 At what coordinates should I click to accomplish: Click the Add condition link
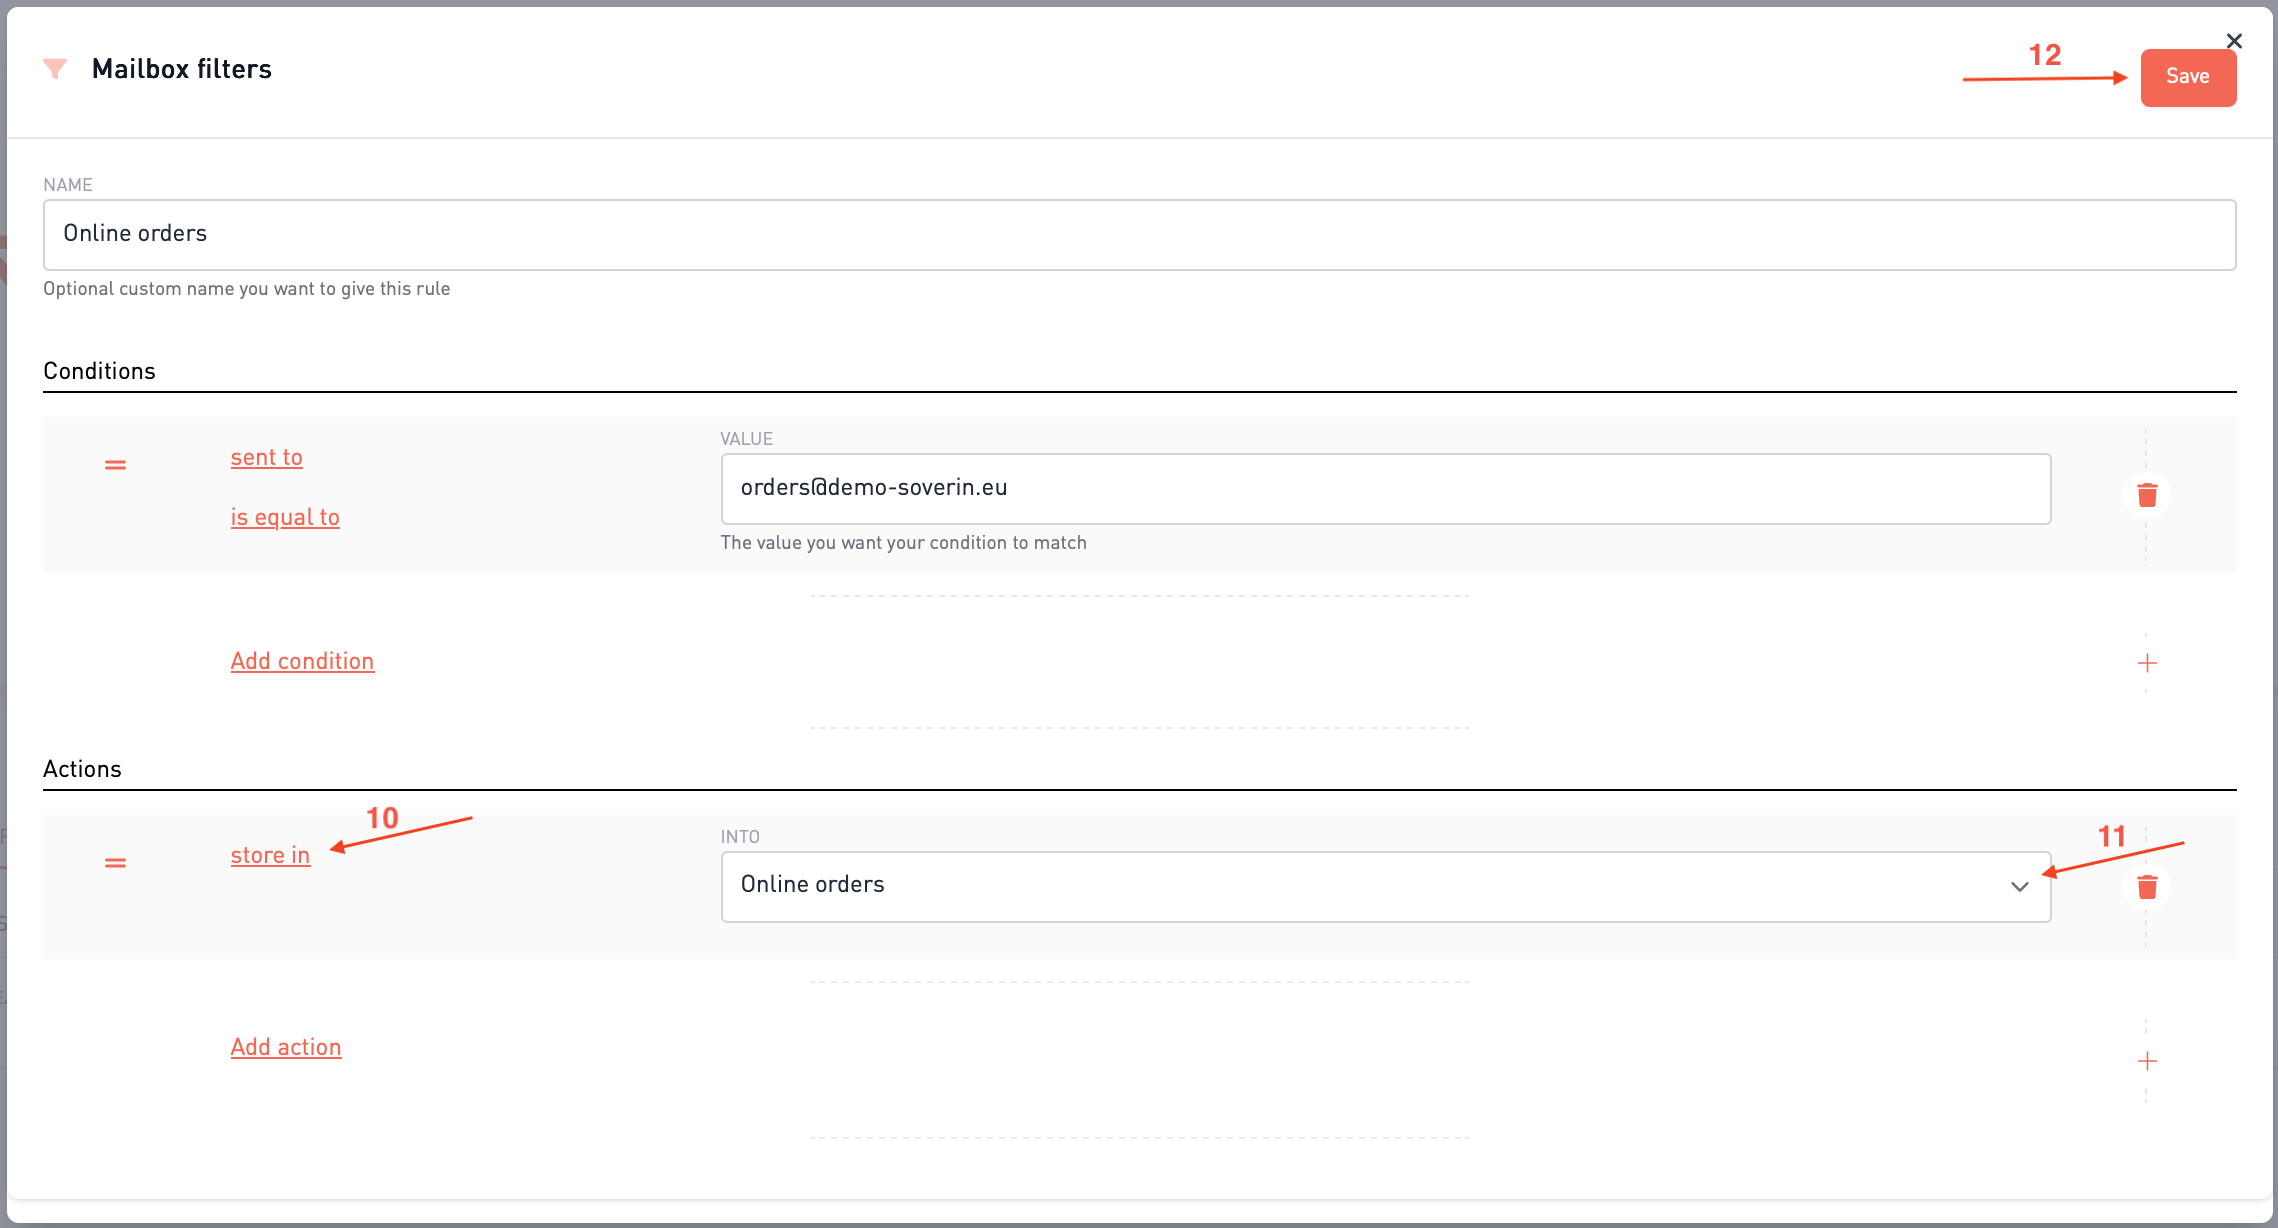[302, 662]
